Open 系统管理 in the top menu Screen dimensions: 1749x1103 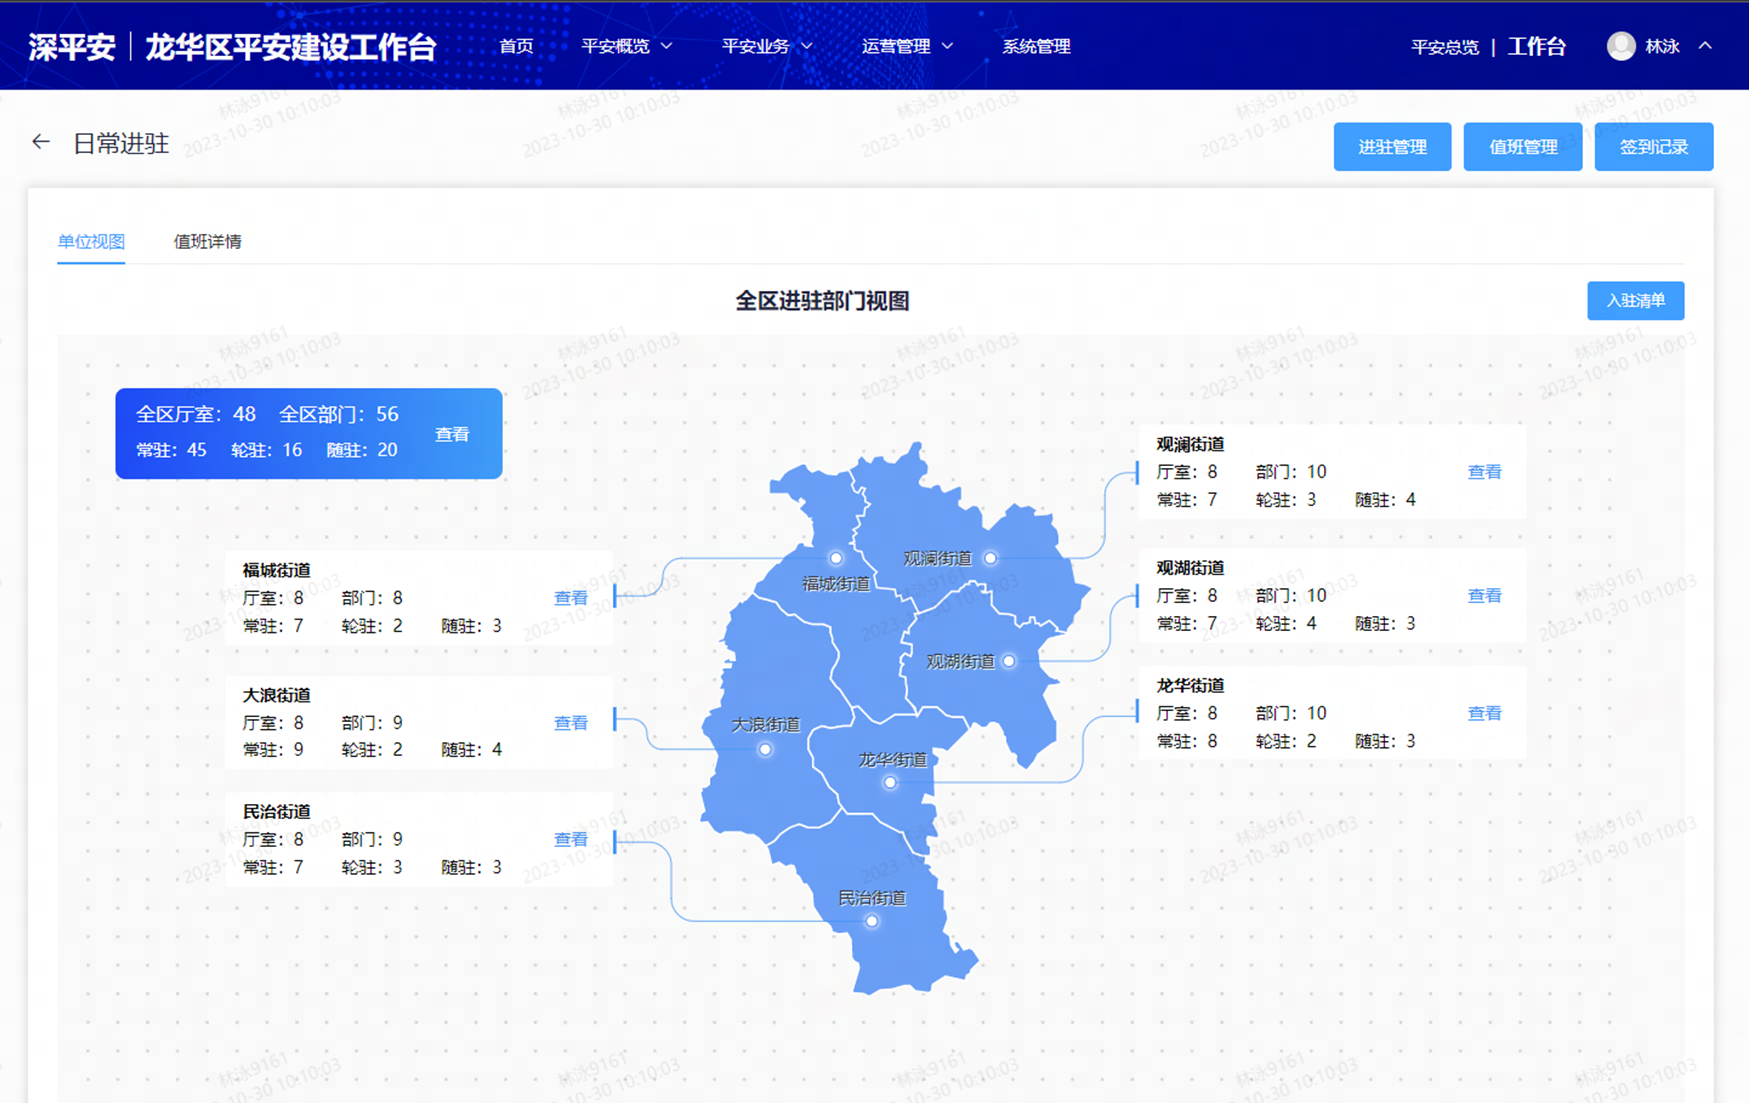(x=1036, y=46)
